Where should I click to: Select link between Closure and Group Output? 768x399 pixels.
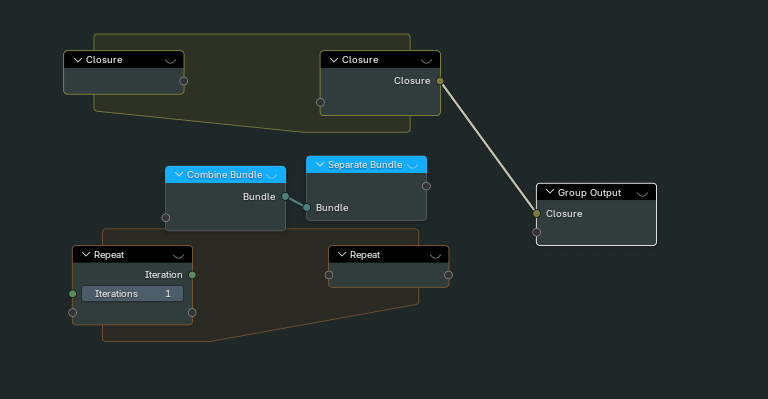coord(488,147)
